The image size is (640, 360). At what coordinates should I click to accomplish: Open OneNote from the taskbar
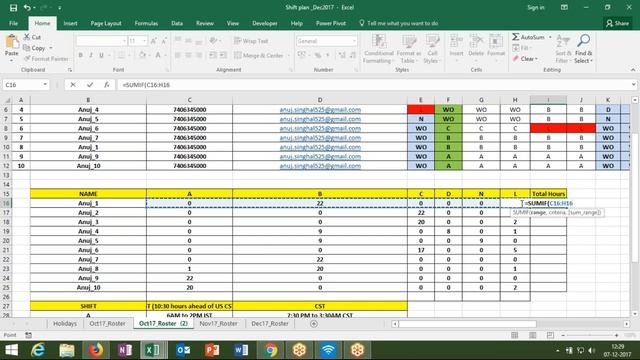[x=125, y=350]
